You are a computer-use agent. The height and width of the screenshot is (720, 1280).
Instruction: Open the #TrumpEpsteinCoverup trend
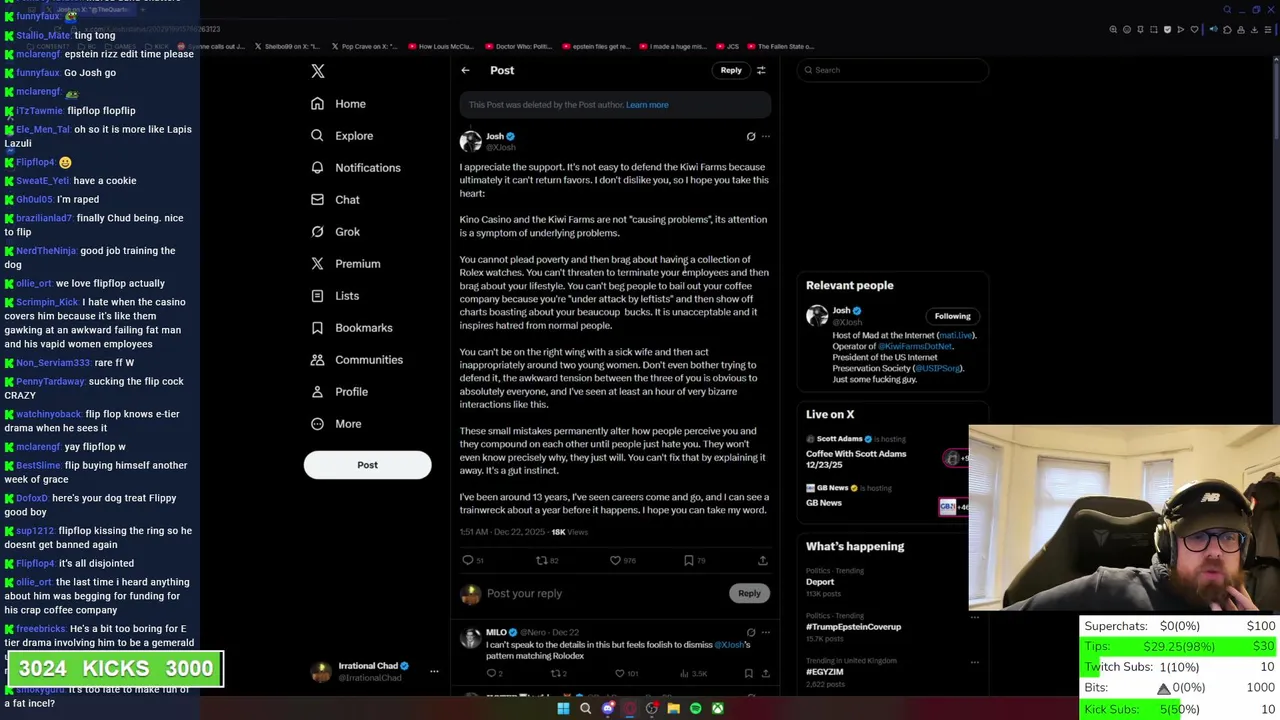click(853, 627)
